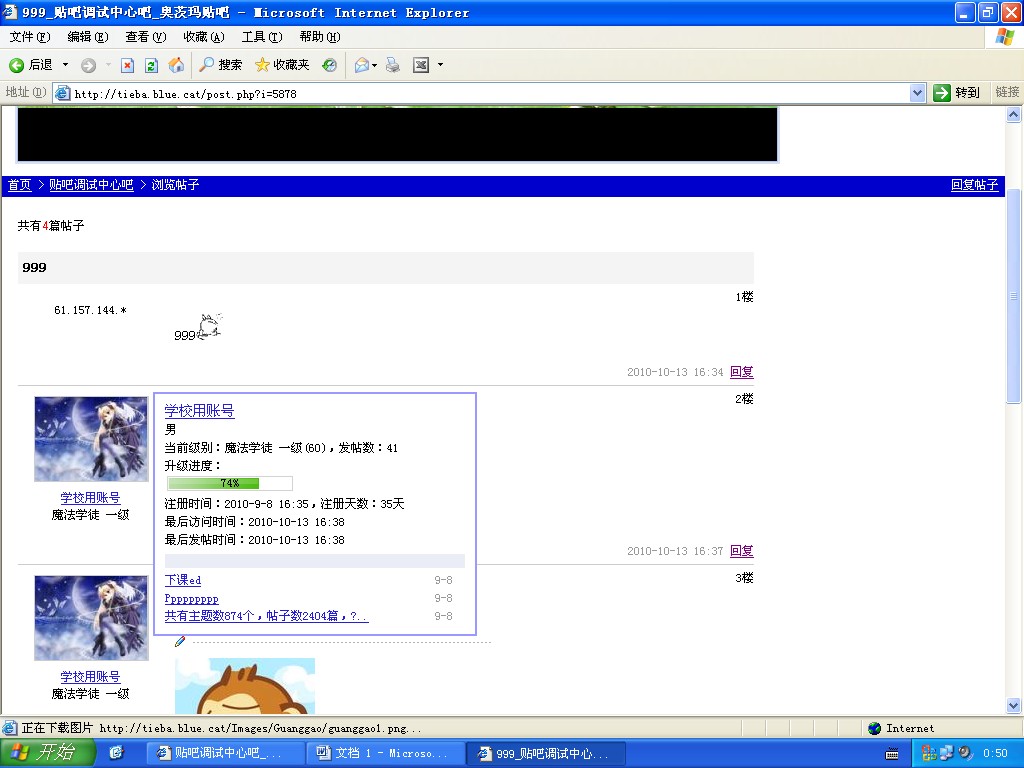Image resolution: width=1024 pixels, height=768 pixels.
Task: Open the History toolbar icon
Action: [x=330, y=65]
